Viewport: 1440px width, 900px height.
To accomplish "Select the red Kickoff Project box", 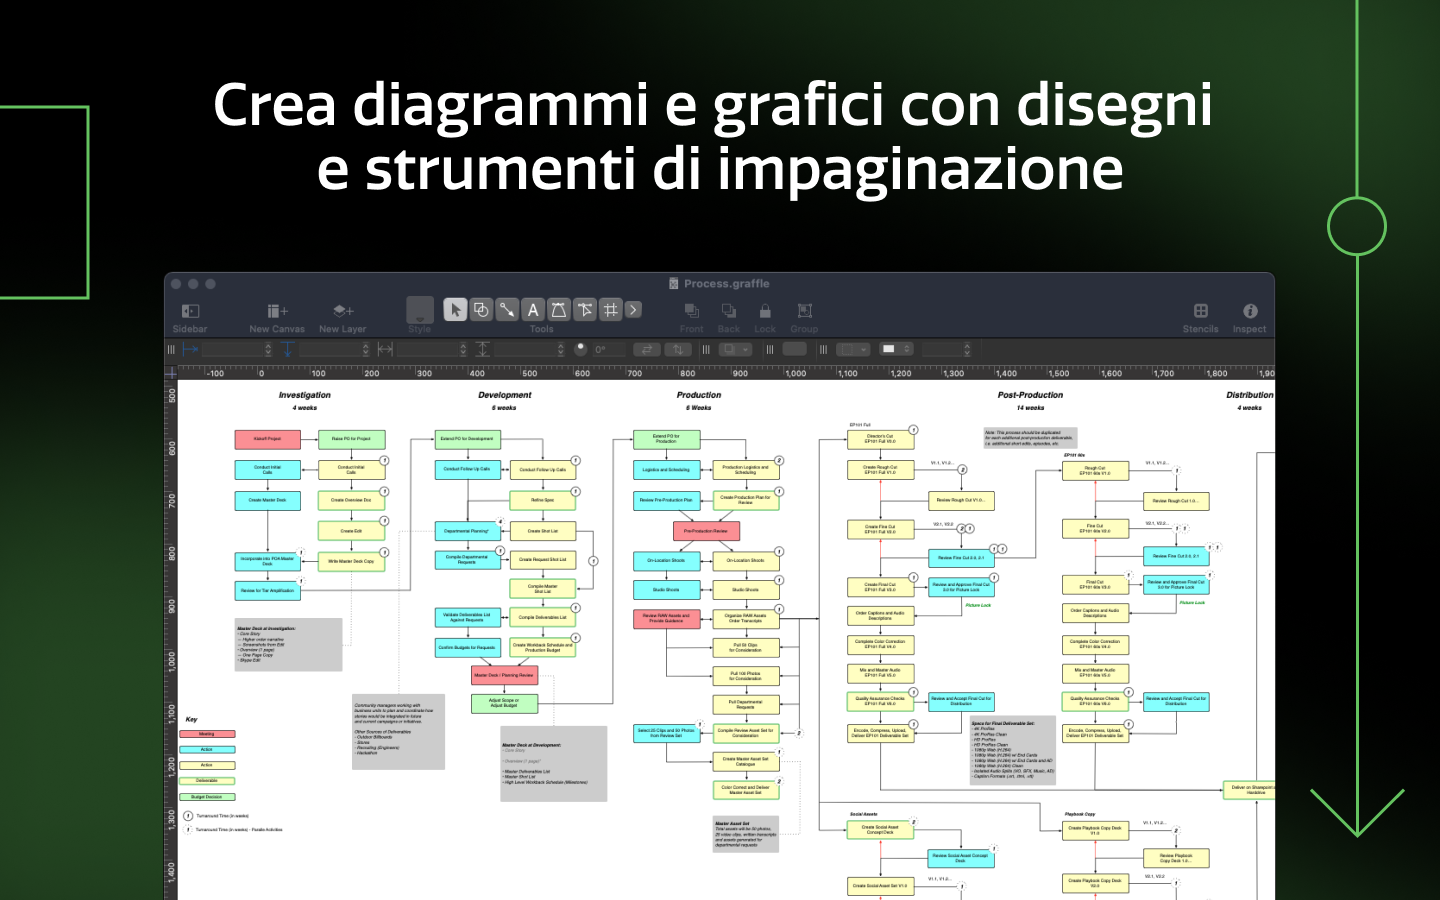I will point(267,439).
